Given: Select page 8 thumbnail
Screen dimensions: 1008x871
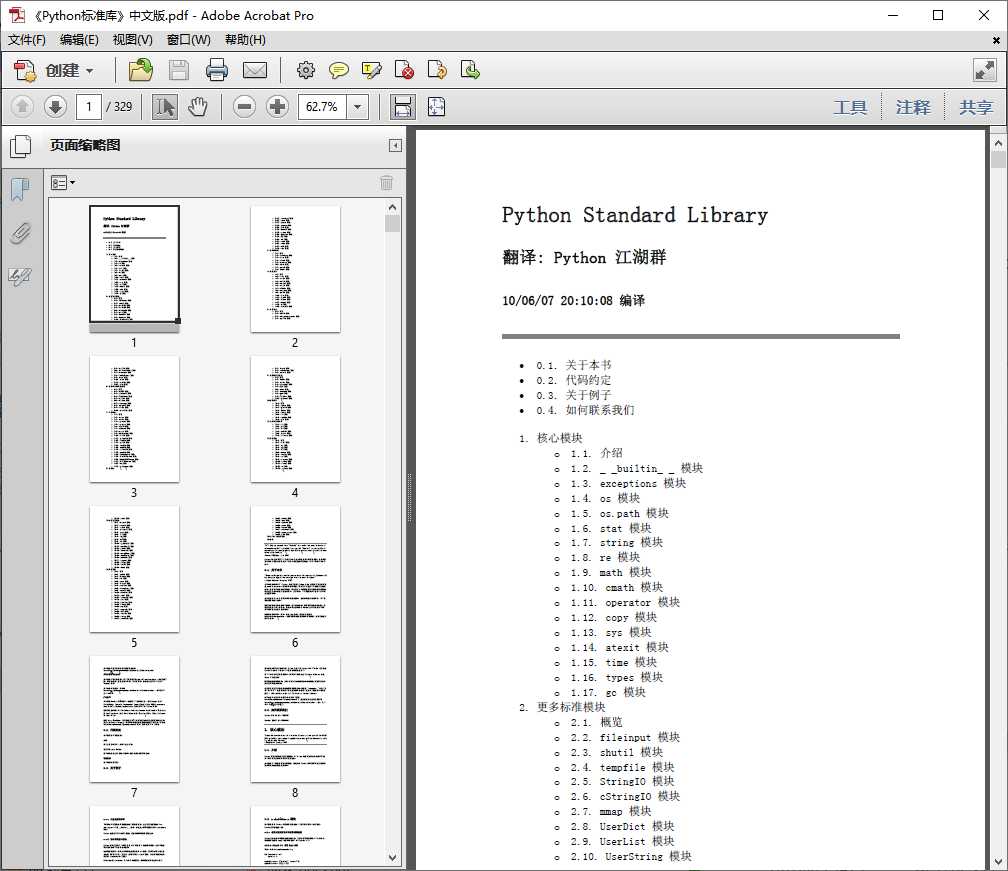Looking at the screenshot, I should [295, 719].
